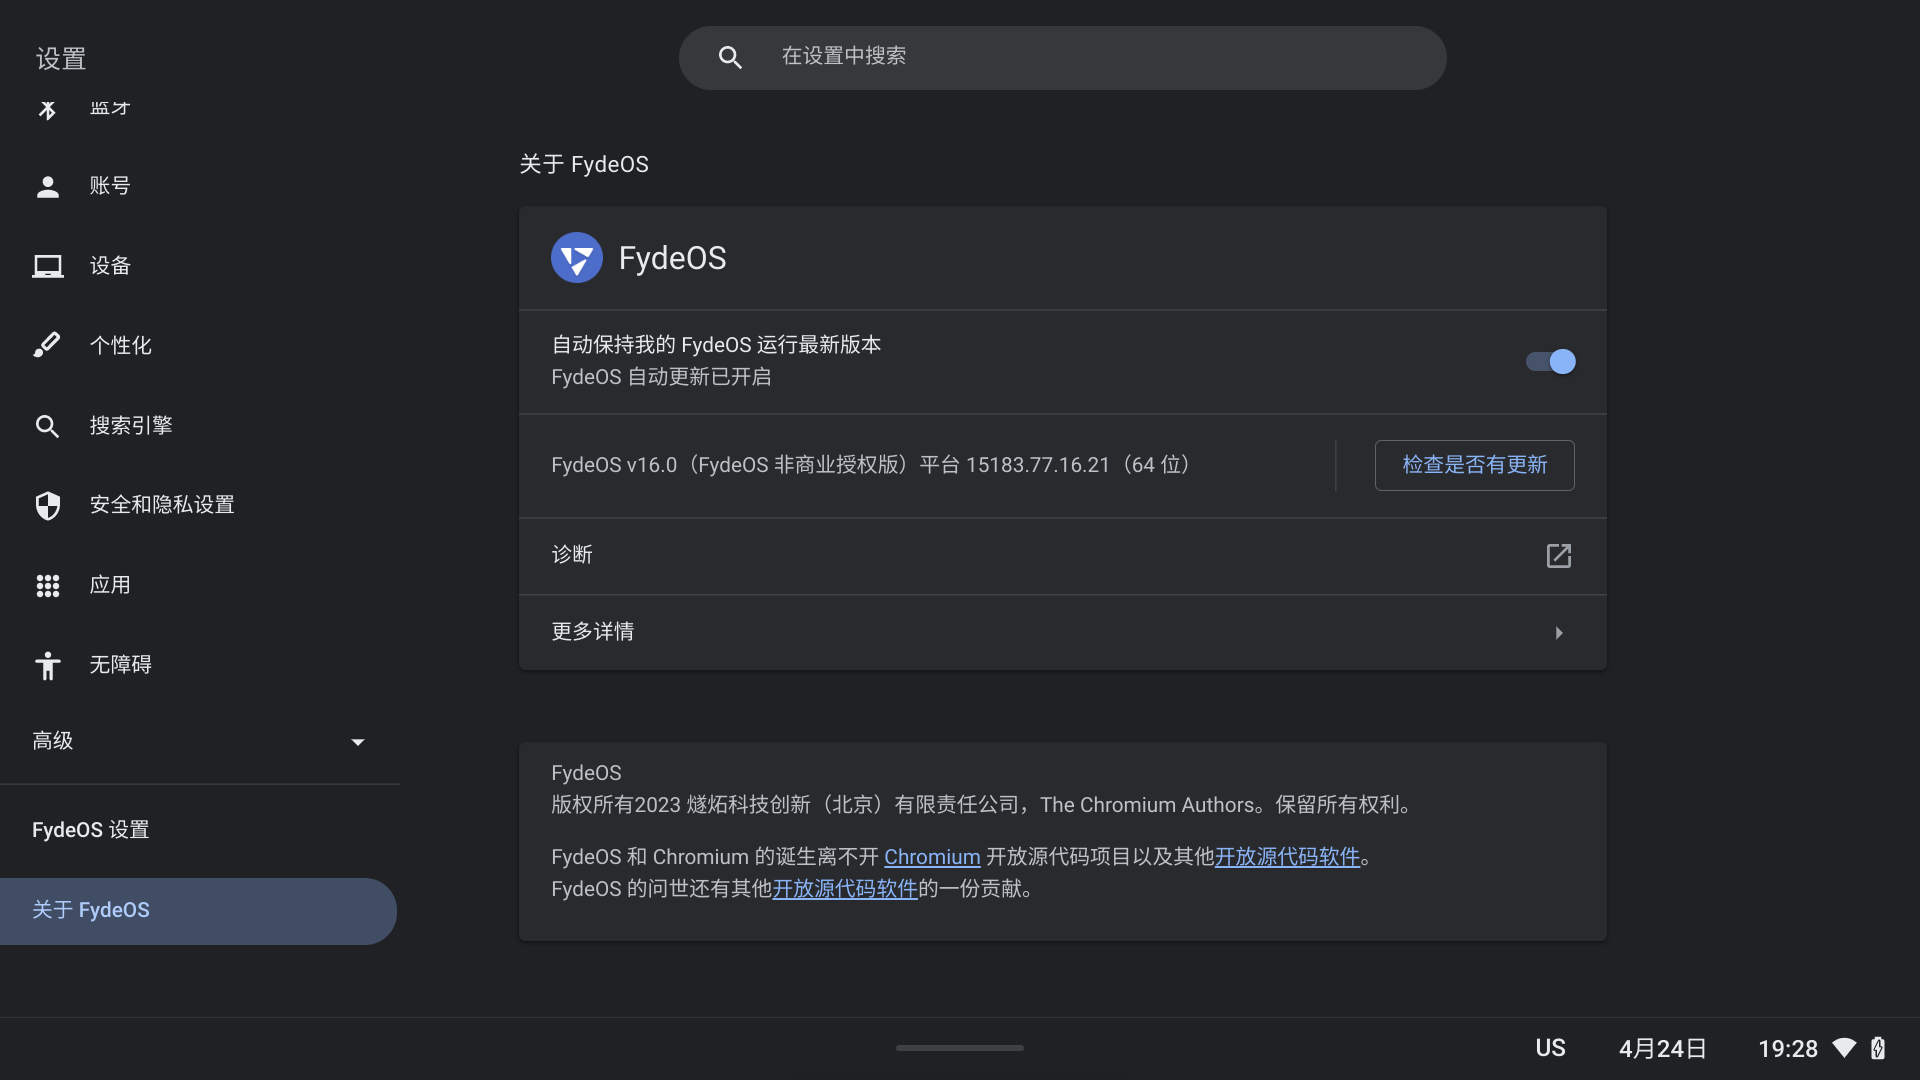Screen dimensions: 1920x1080
Task: Click the 个性化 brush icon
Action: point(47,345)
